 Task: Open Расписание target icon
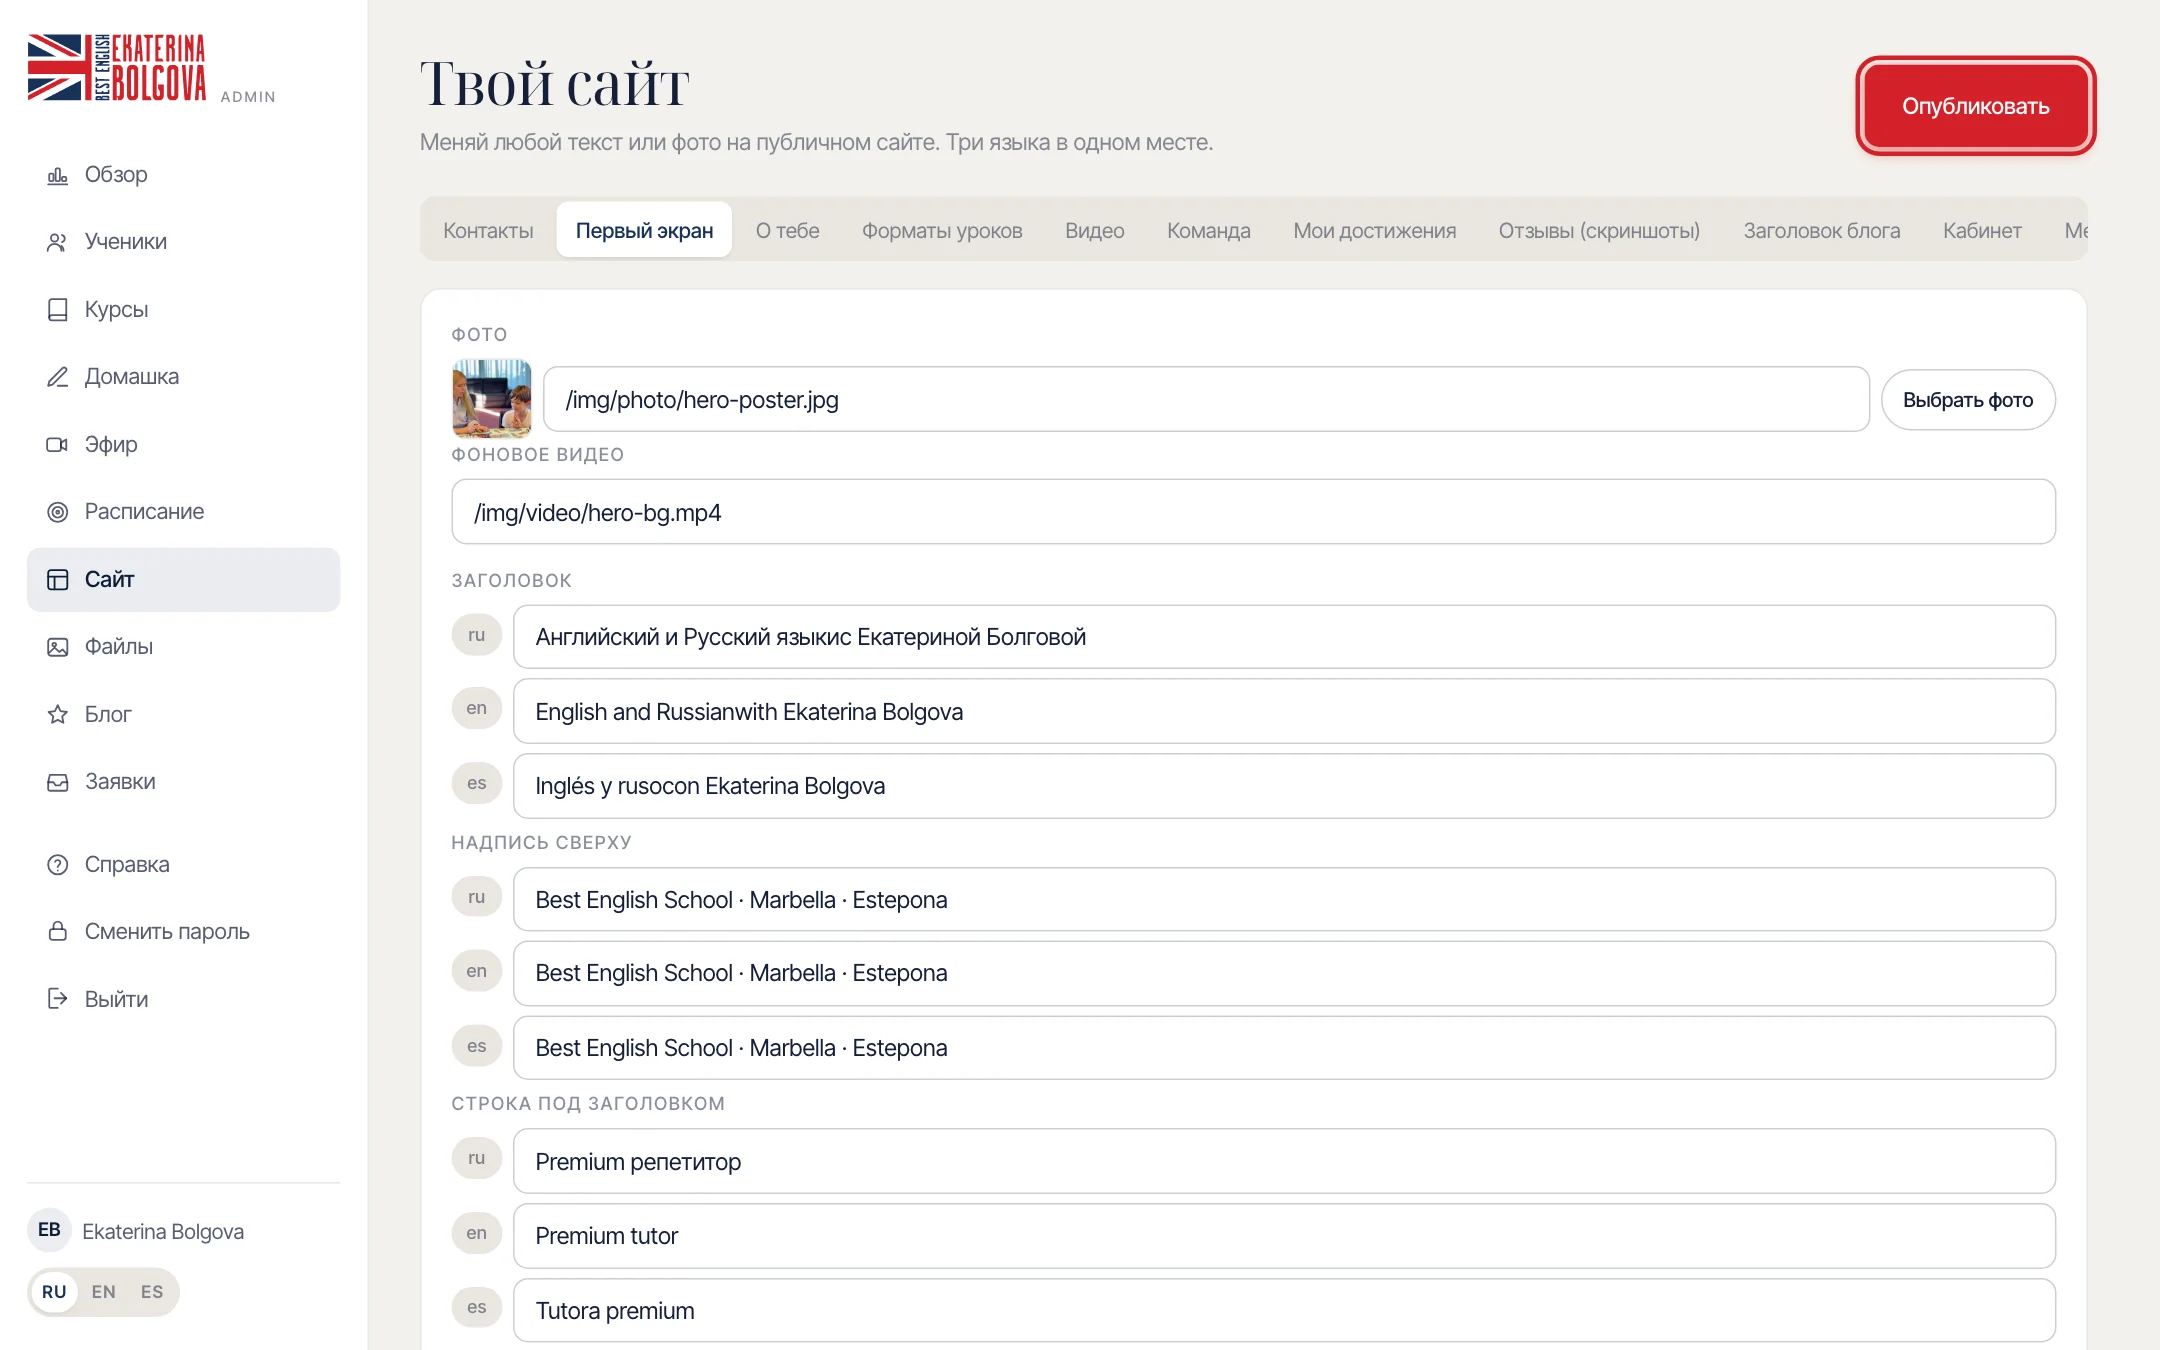(x=57, y=512)
